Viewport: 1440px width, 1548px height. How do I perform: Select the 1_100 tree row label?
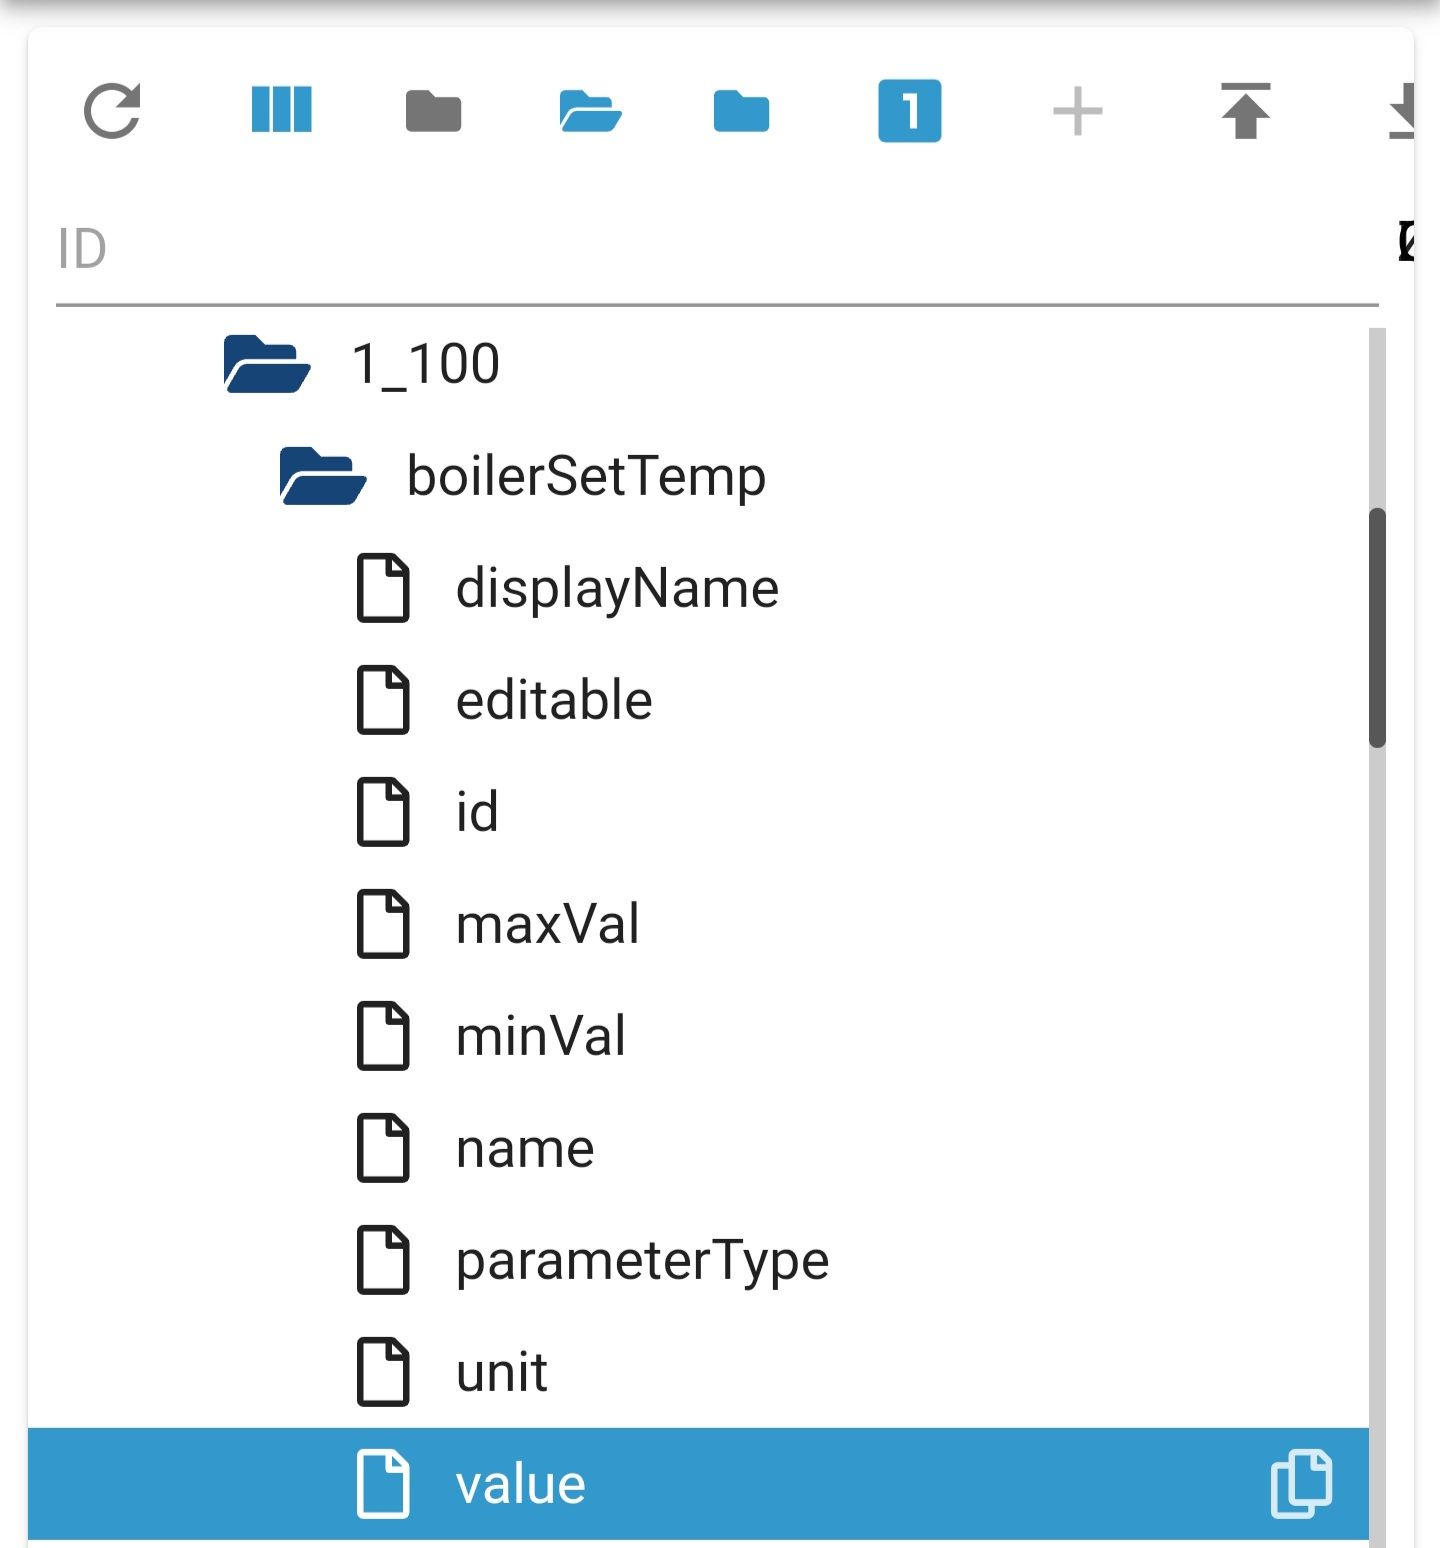coord(425,363)
